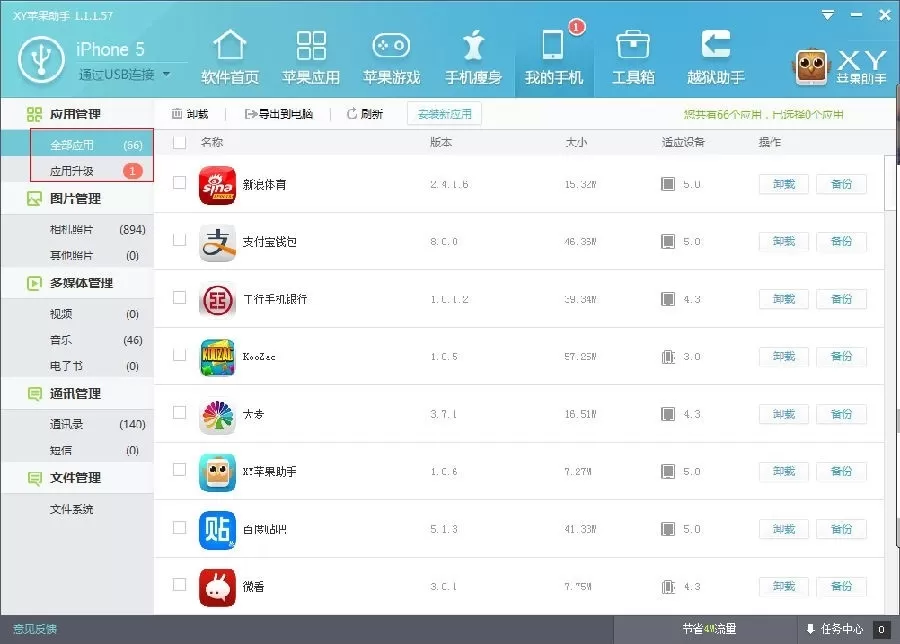Viewport: 900px width, 644px height.
Task: Check the box for 大麦
Action: (x=180, y=413)
